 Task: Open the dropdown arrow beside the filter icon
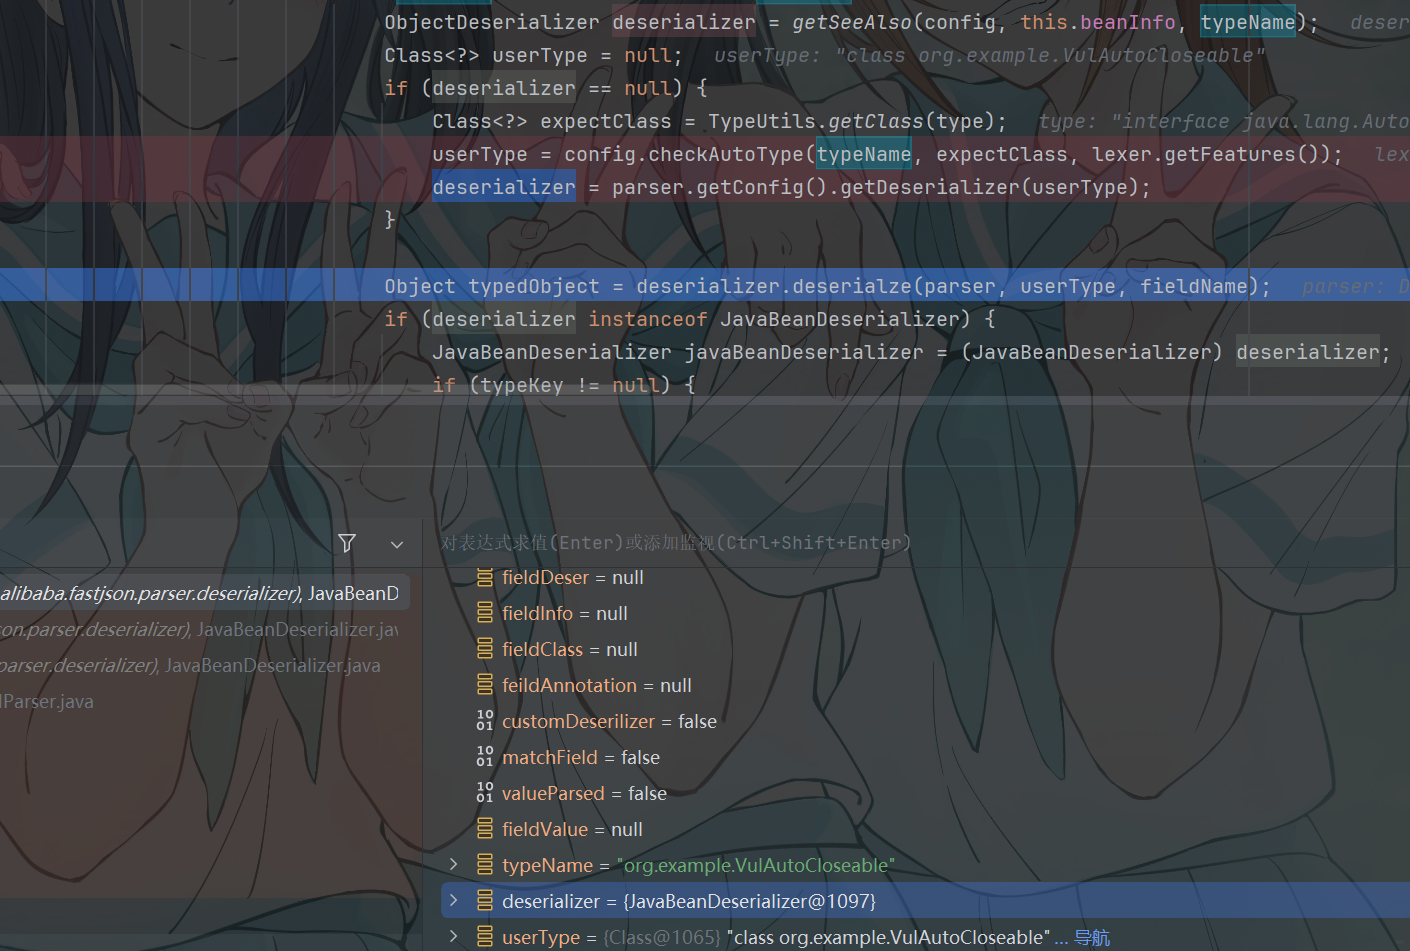(397, 545)
